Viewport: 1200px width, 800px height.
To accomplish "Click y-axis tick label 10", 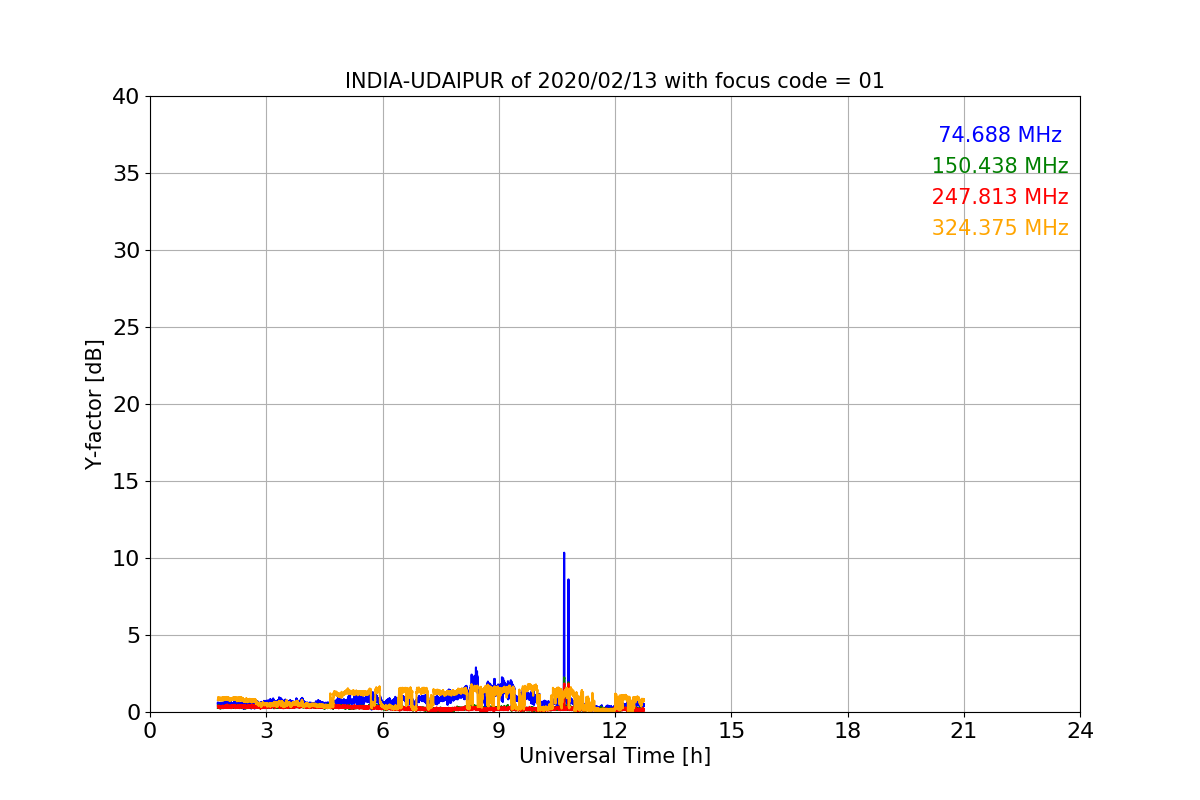I will [125, 559].
